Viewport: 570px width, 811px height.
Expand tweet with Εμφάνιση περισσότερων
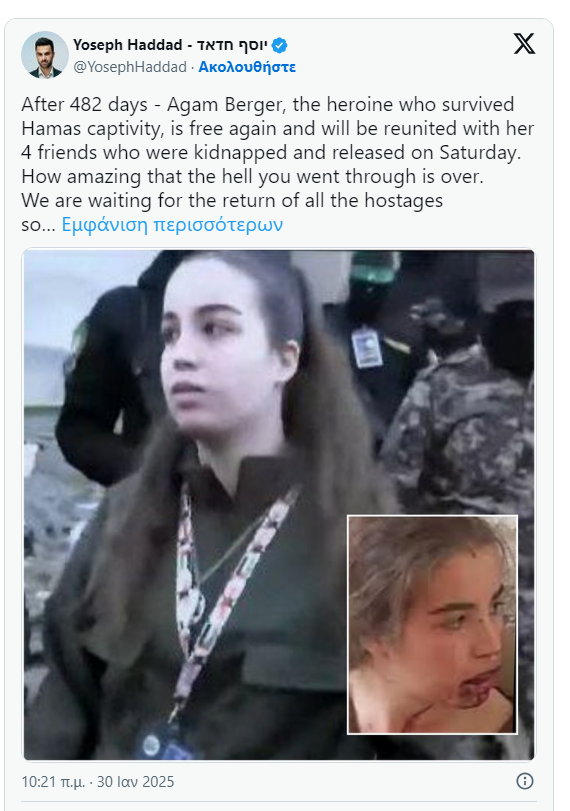click(172, 224)
